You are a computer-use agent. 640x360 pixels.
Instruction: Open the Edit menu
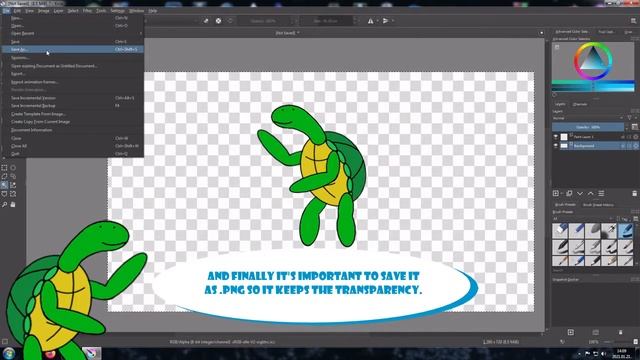(x=17, y=11)
